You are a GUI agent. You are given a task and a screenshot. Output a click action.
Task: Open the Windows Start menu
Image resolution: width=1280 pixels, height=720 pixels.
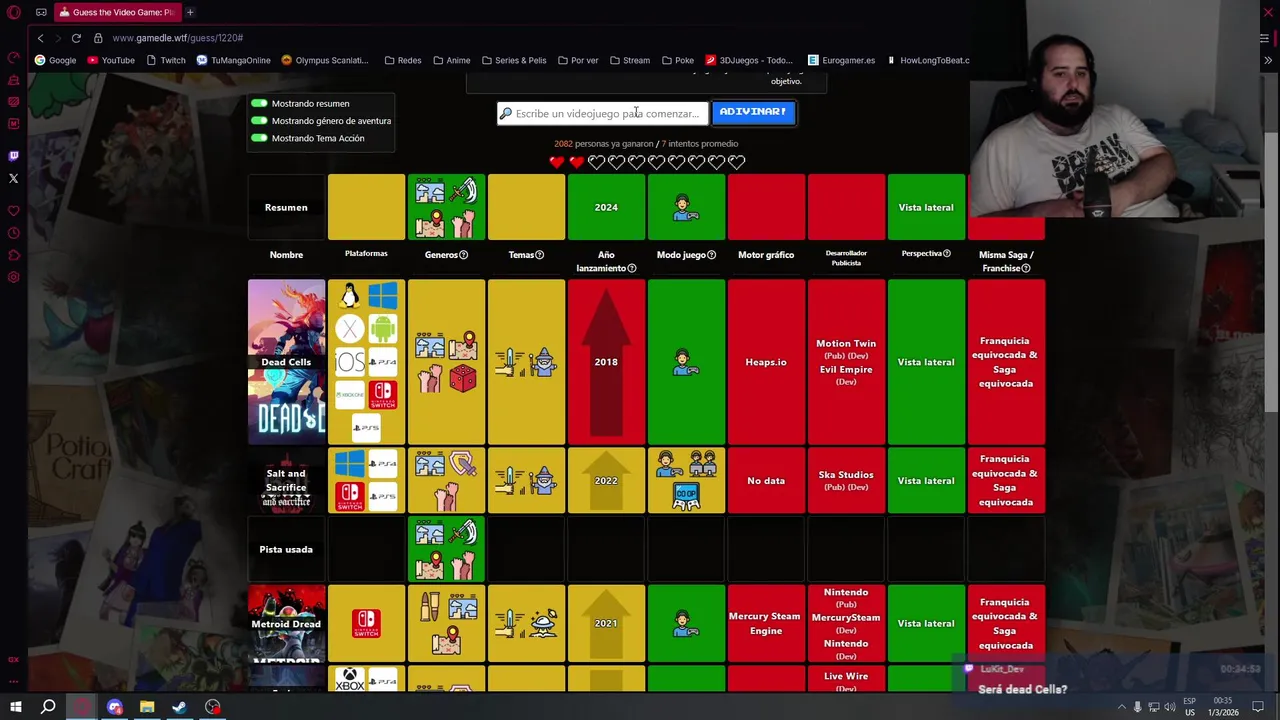point(16,707)
